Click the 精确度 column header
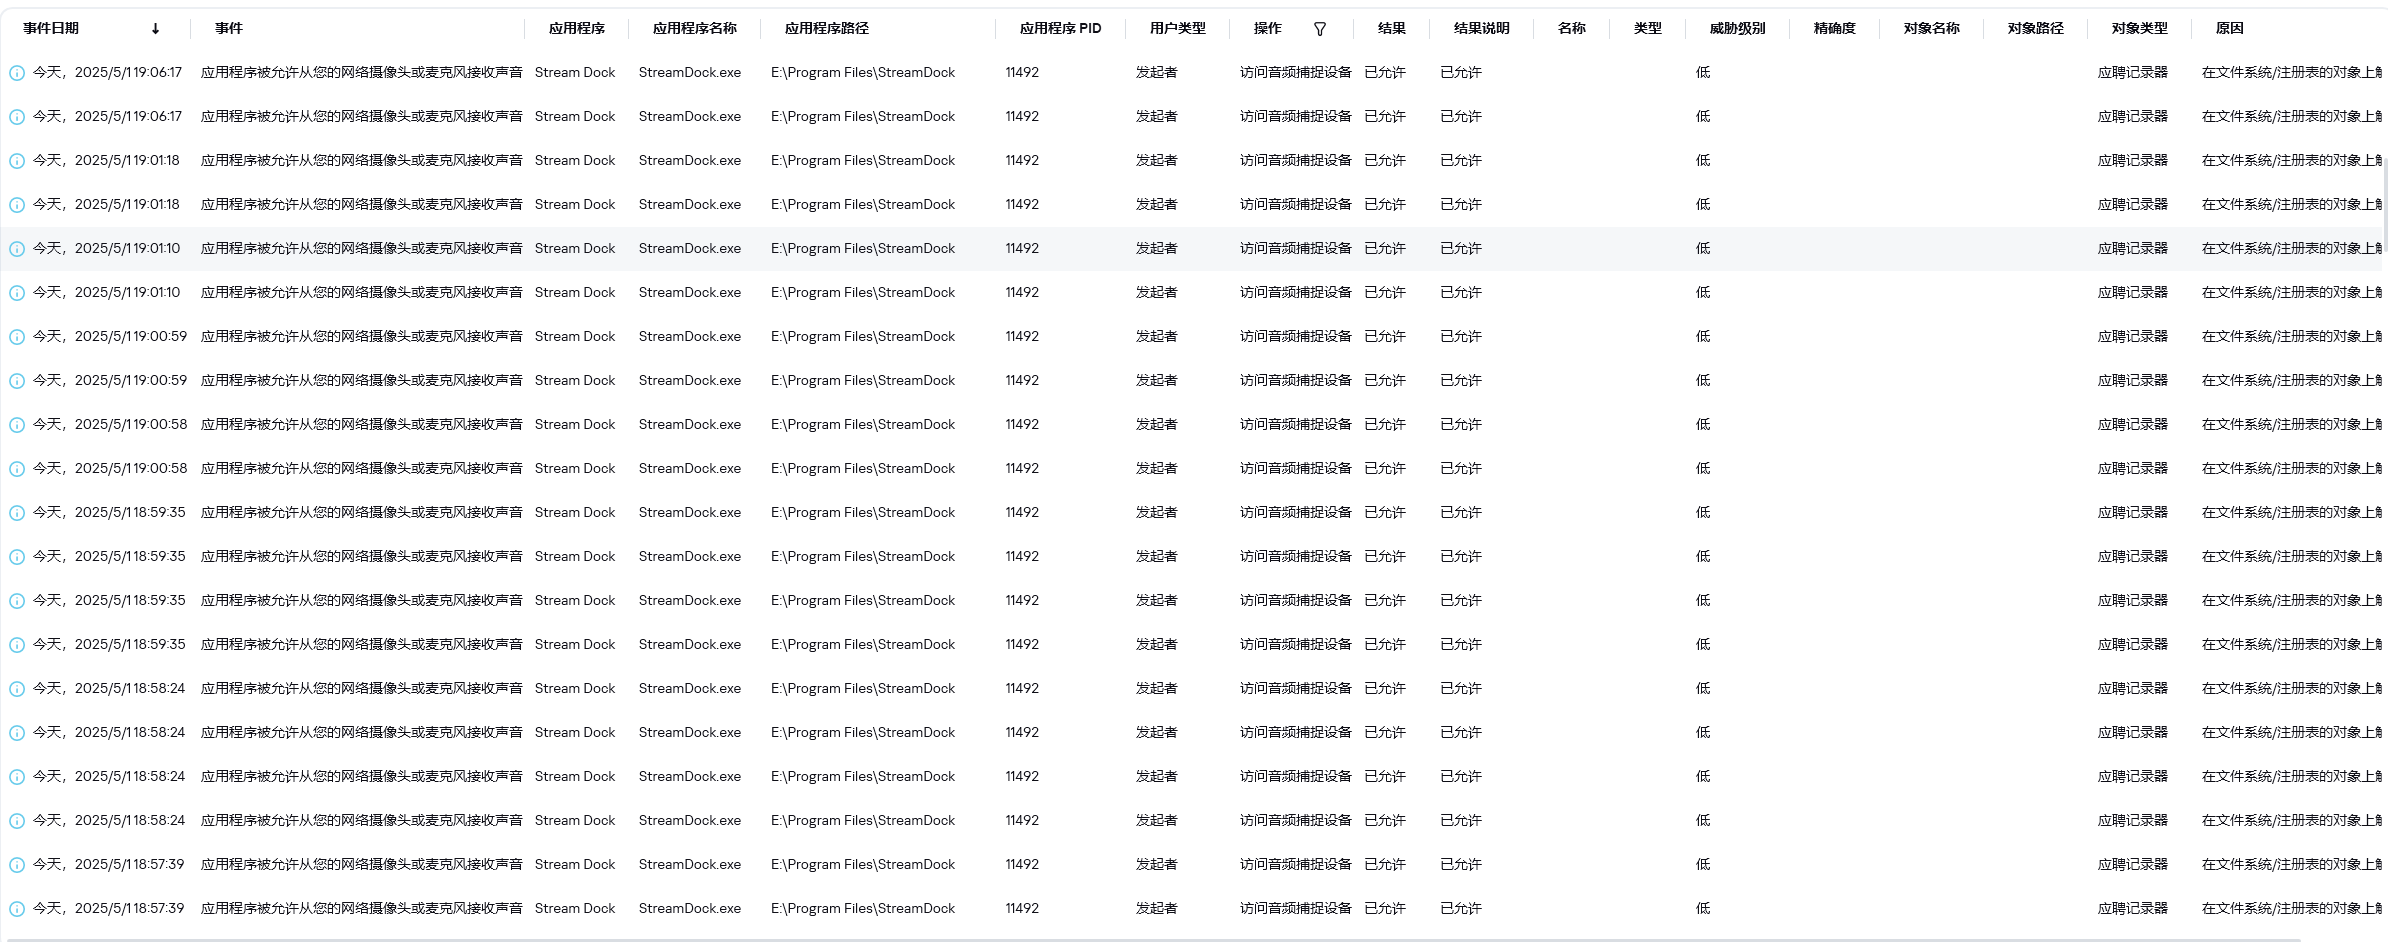 [x=1835, y=28]
